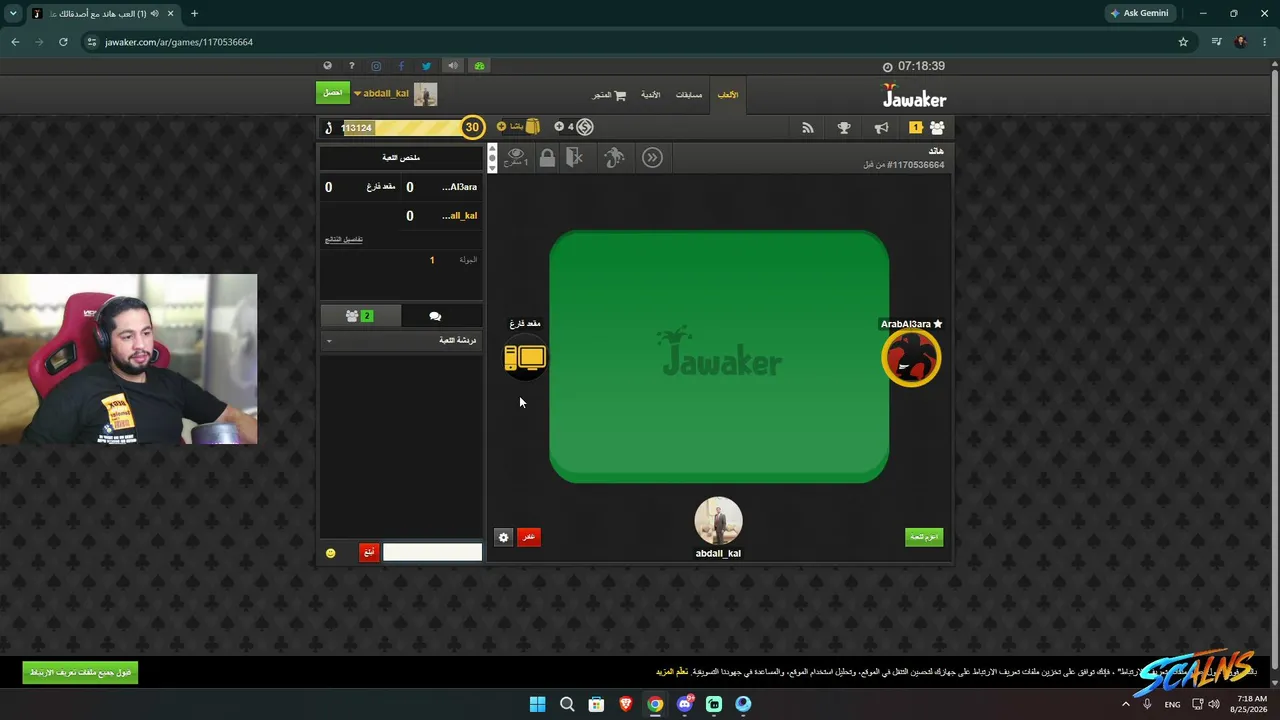
Task: Switch to the chat bubble tab
Action: point(435,316)
